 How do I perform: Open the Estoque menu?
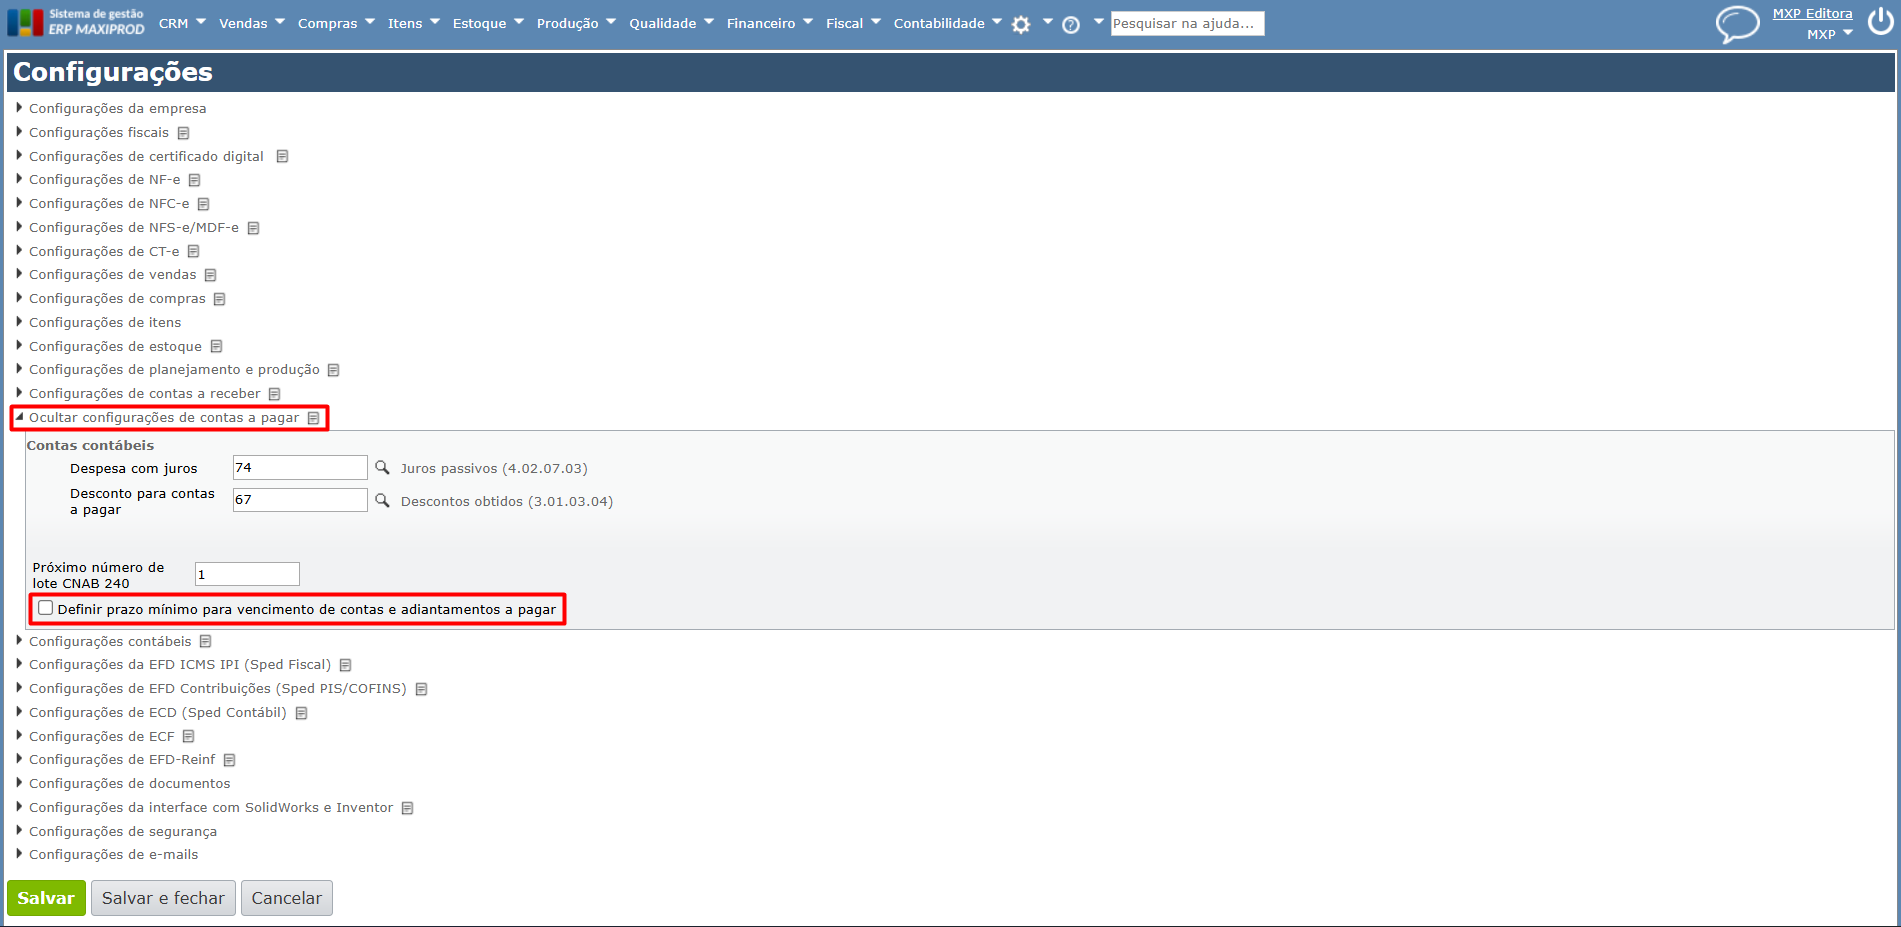pos(488,23)
